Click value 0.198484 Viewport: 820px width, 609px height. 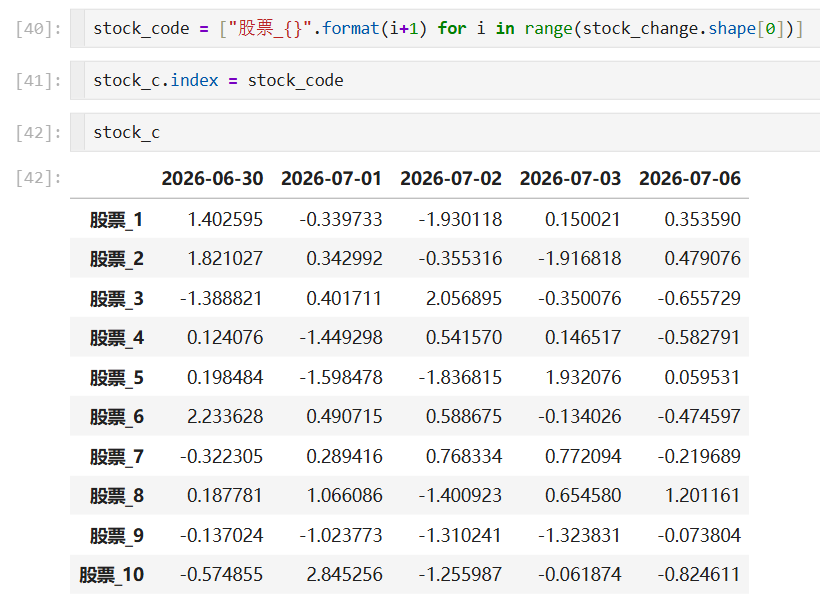(225, 377)
